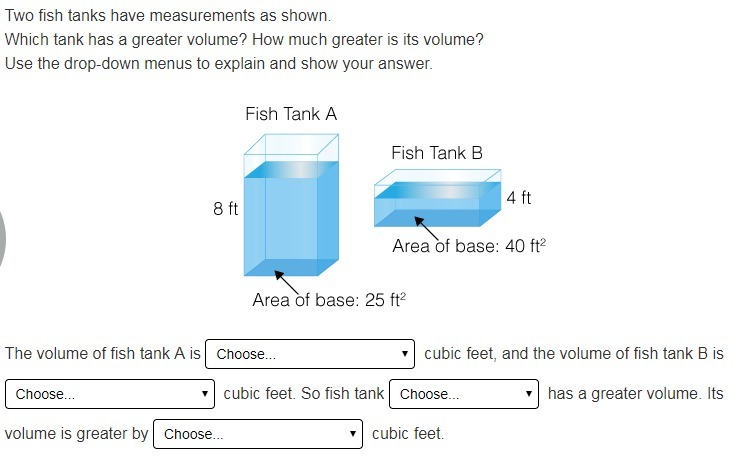This screenshot has width=739, height=470.
Task: Click the arrow pointing to tank B base
Action: pos(427,229)
